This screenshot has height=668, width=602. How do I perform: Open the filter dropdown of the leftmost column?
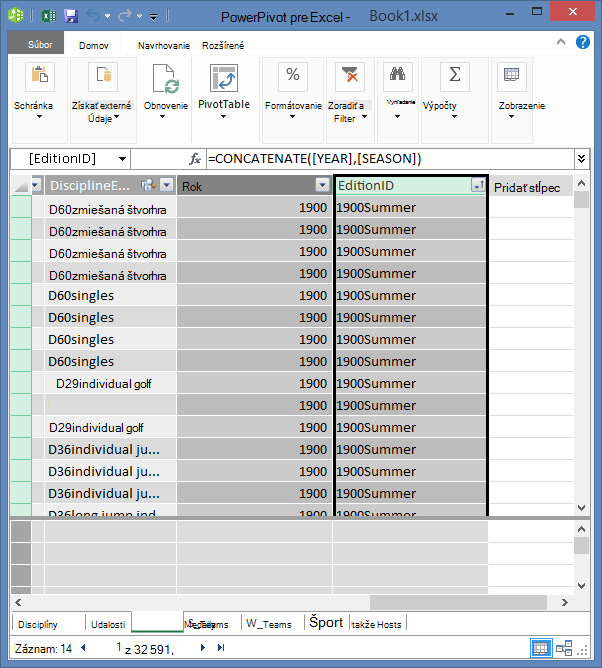point(35,185)
